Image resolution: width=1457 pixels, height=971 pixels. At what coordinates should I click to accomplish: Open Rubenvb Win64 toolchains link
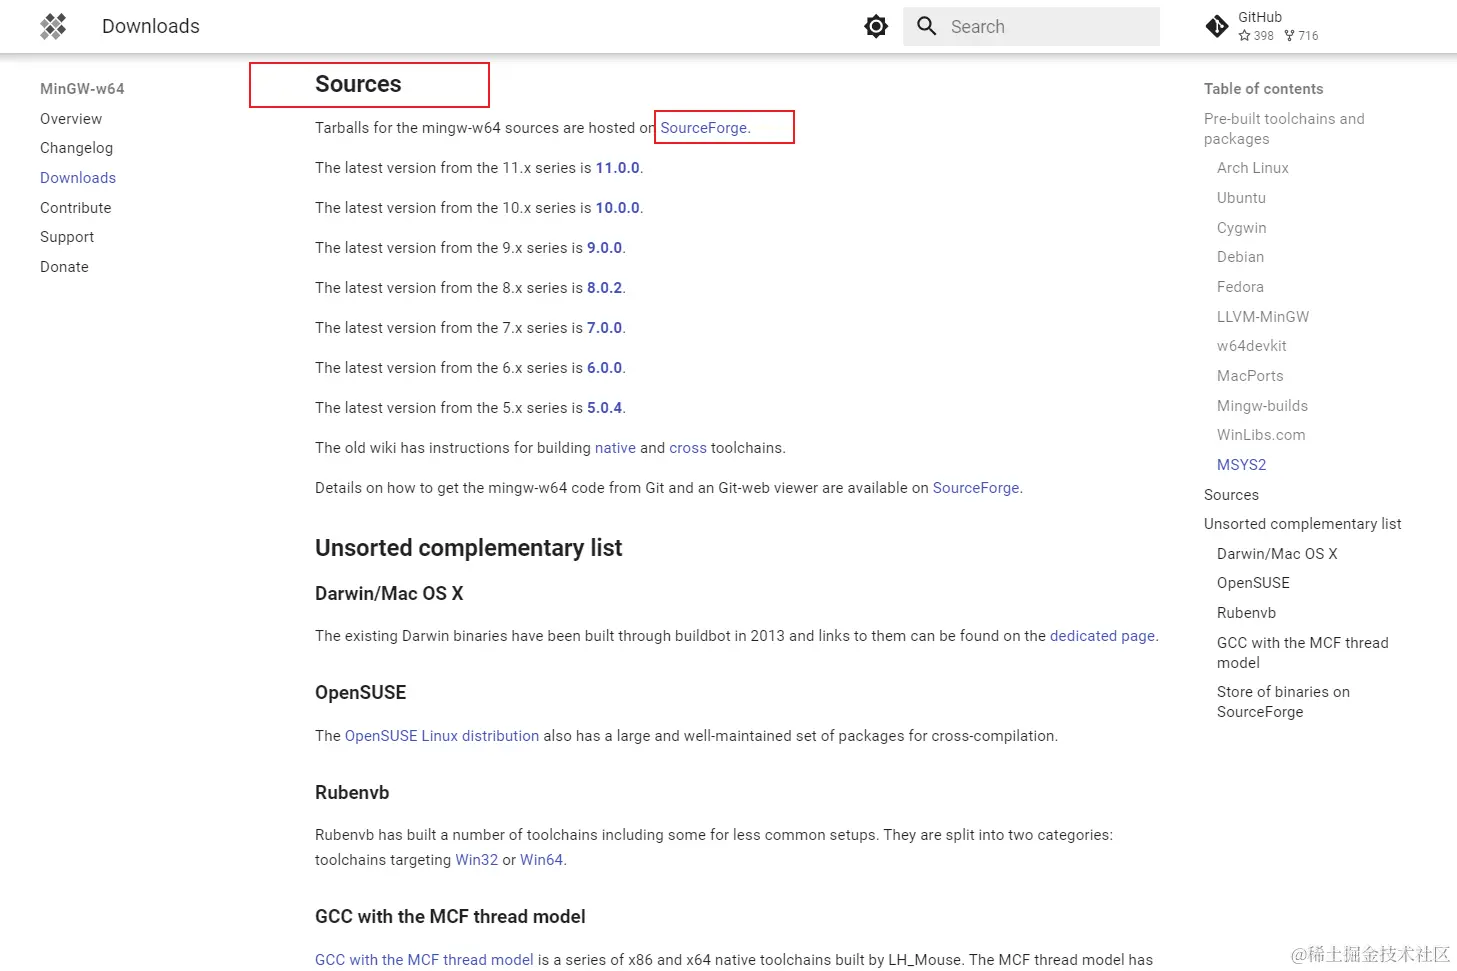click(541, 860)
